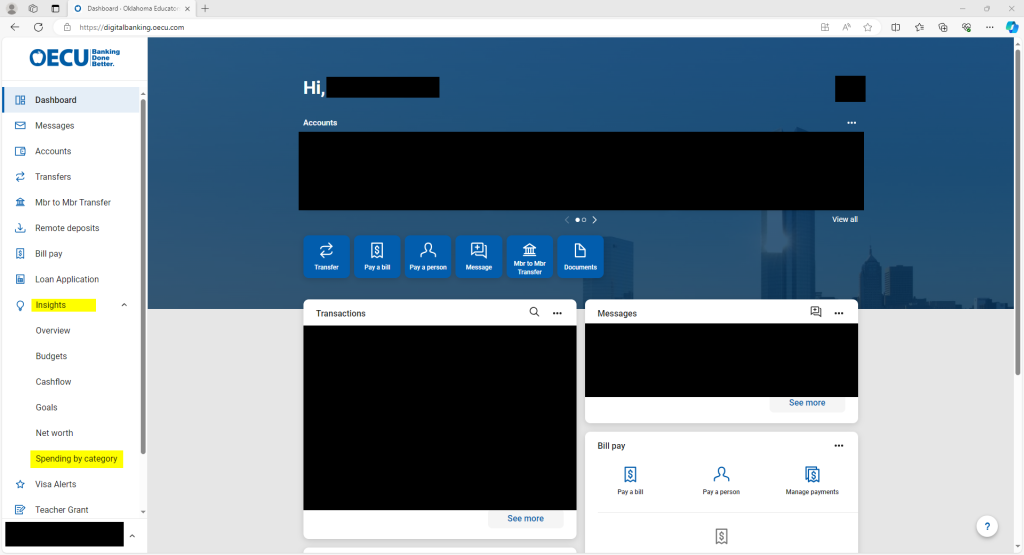Screen dimensions: 1024x555
Task: Click the View all accounts link
Action: 844,220
